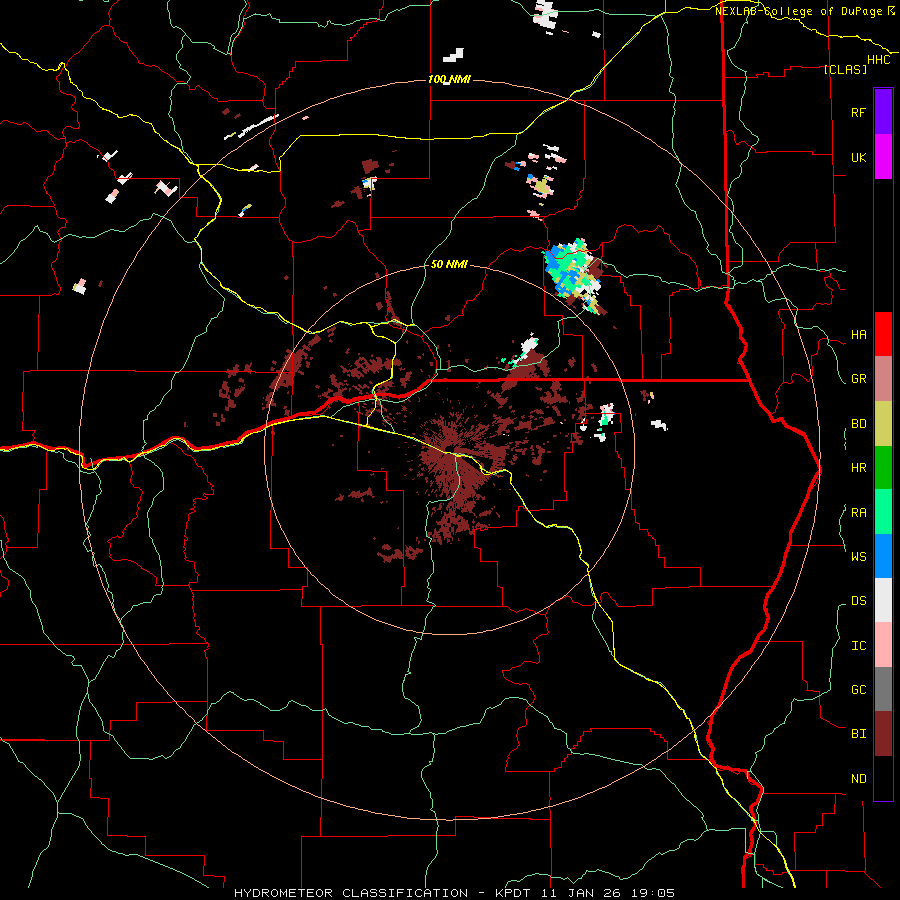Click the DS white legend swatch
This screenshot has width=900, height=900.
(883, 600)
